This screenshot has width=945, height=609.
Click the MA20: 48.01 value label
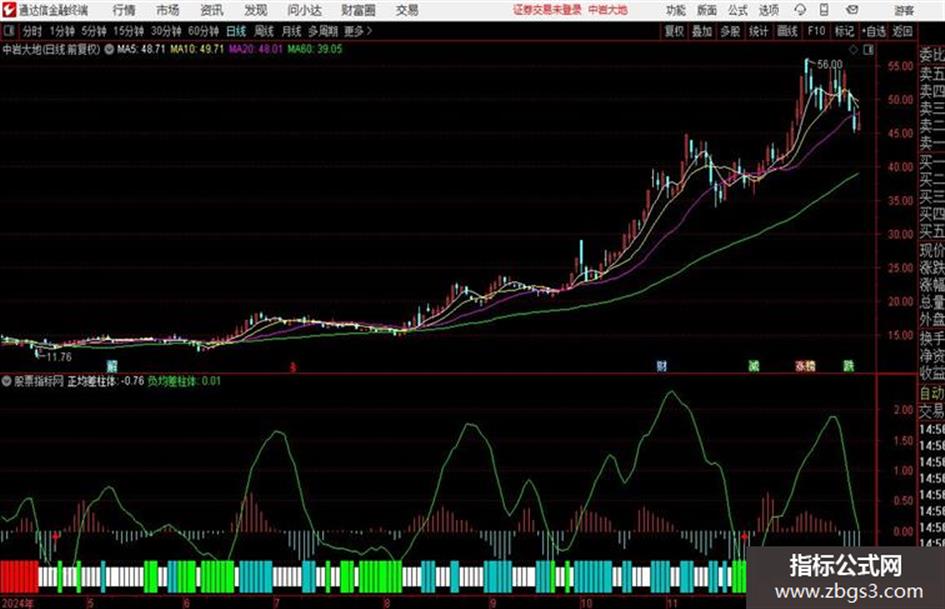[x=256, y=49]
